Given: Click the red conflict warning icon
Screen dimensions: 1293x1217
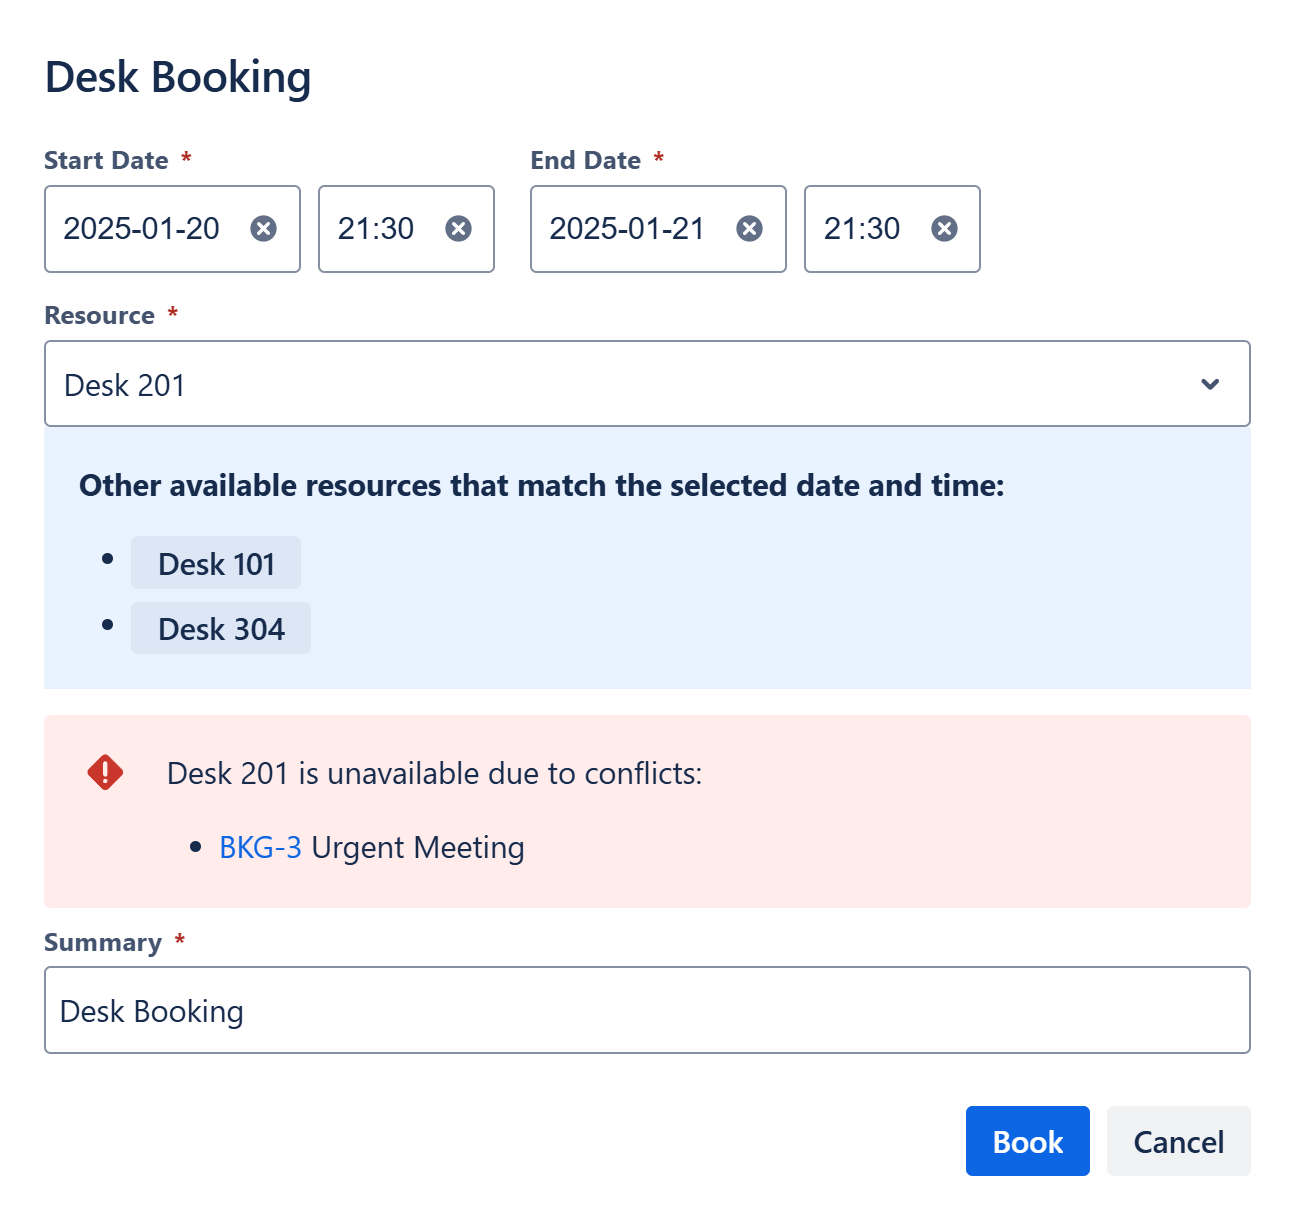Looking at the screenshot, I should (105, 773).
